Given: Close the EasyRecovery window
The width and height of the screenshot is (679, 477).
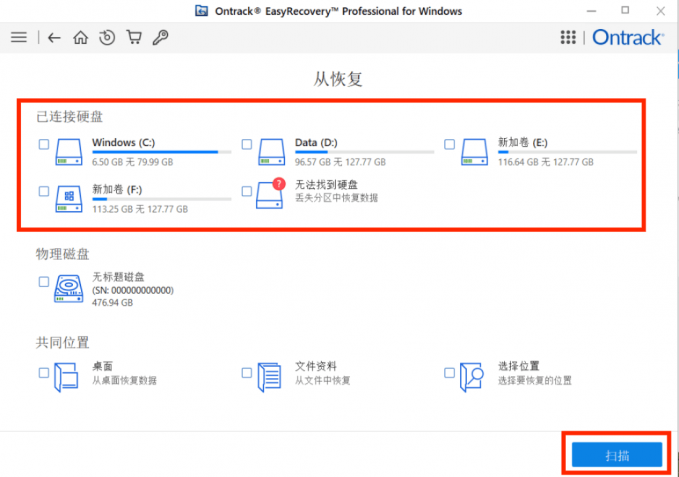Looking at the screenshot, I should point(660,11).
